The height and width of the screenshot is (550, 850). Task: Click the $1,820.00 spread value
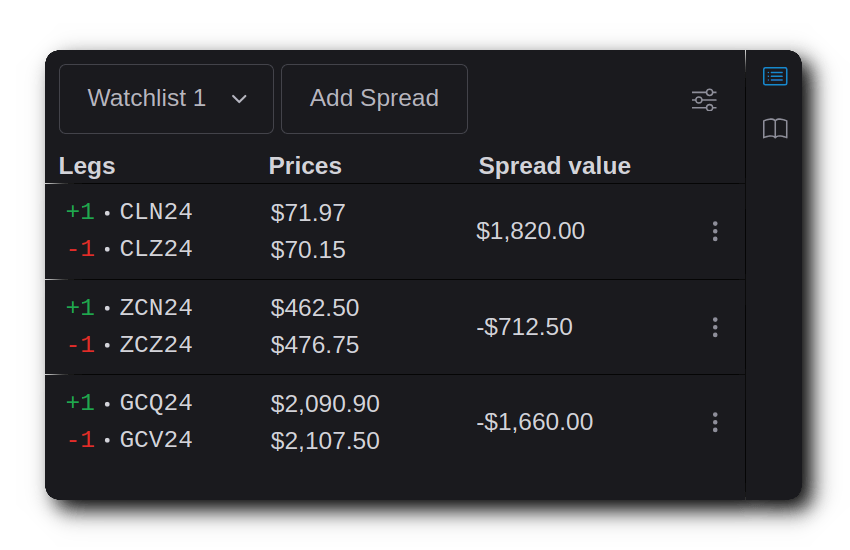(530, 231)
